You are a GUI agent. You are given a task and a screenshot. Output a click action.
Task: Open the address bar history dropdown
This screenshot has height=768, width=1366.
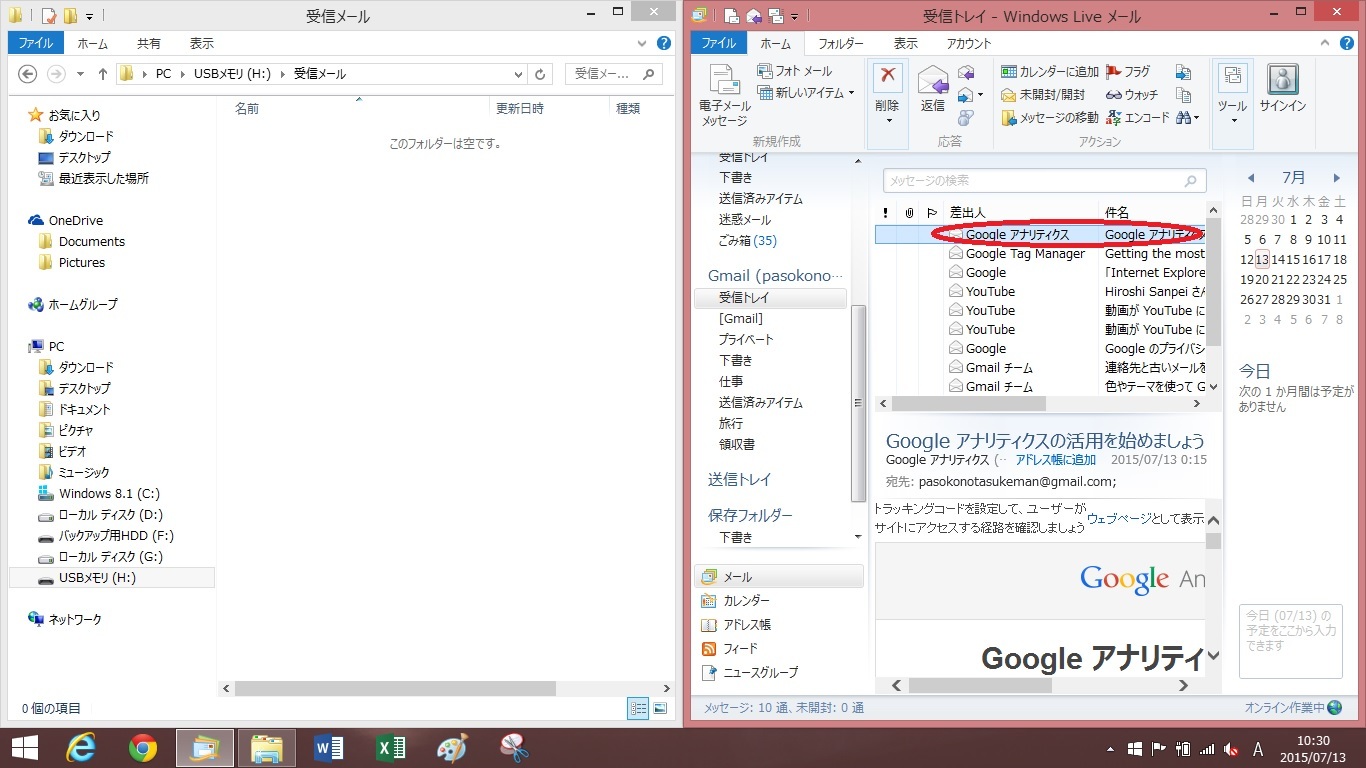518,74
